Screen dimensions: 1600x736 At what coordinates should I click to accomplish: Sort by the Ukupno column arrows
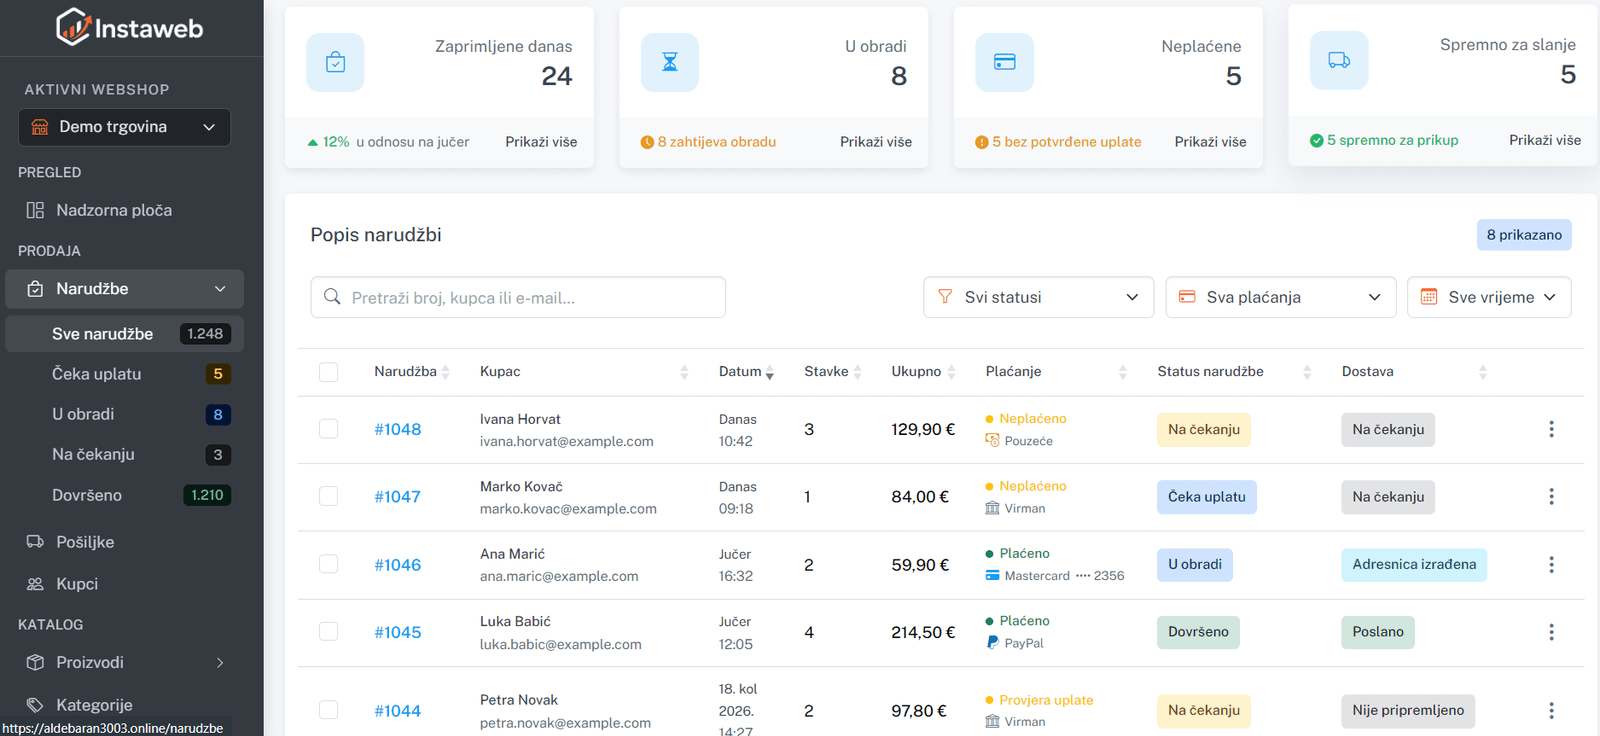tap(951, 372)
